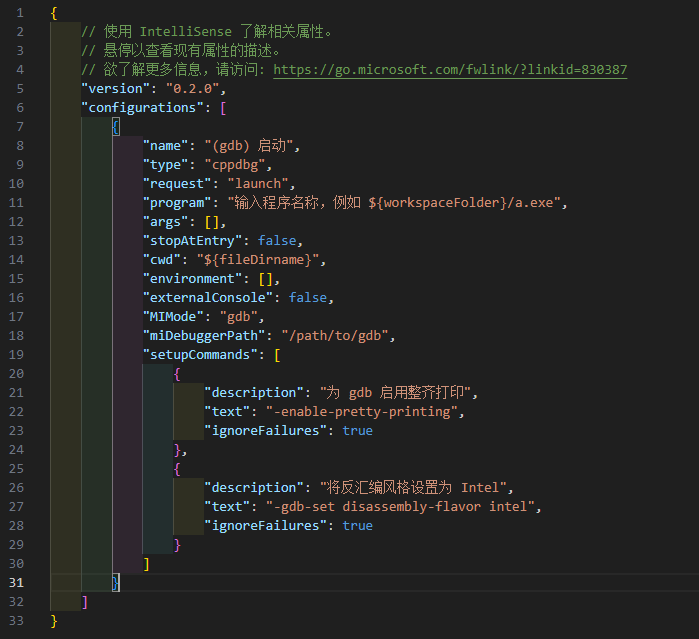This screenshot has height=639, width=699.
Task: Select the "configurations" key
Action: pos(142,108)
